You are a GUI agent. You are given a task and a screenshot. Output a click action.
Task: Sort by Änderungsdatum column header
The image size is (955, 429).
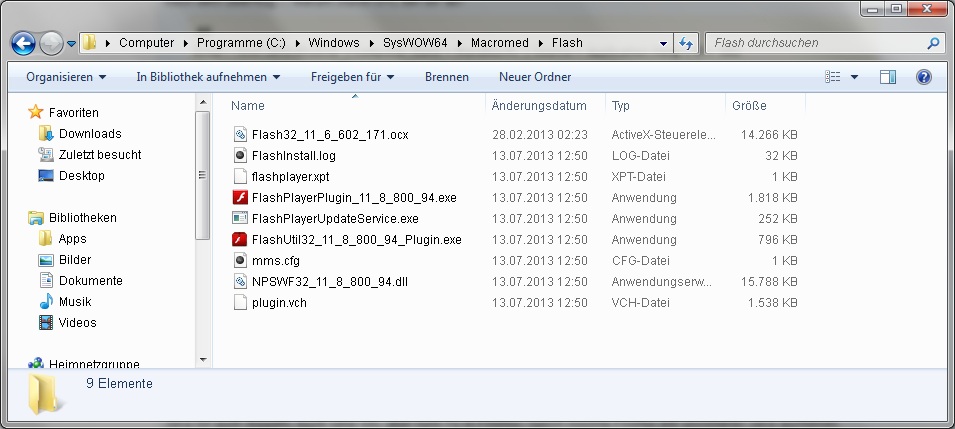coord(539,105)
